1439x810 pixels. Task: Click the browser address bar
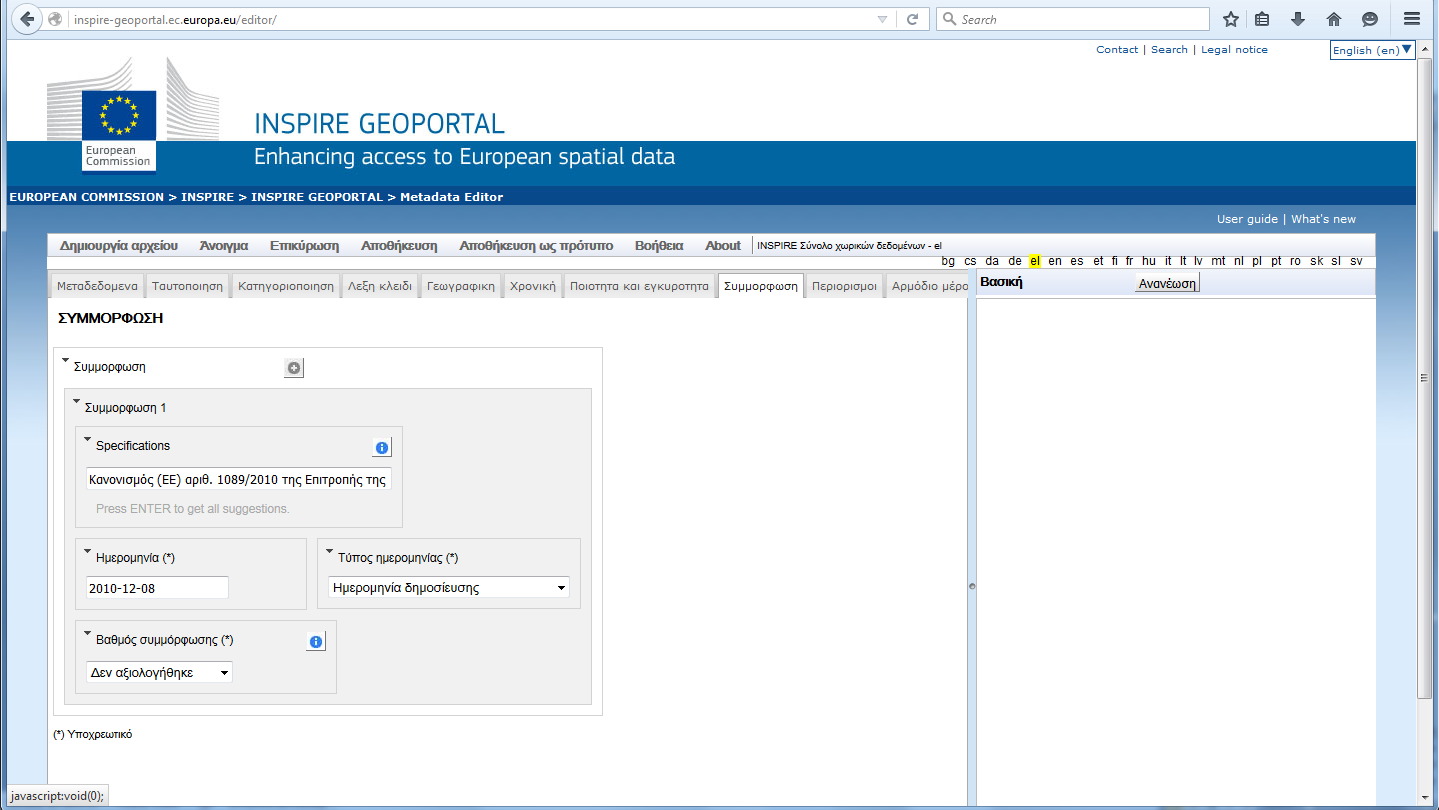(x=470, y=19)
